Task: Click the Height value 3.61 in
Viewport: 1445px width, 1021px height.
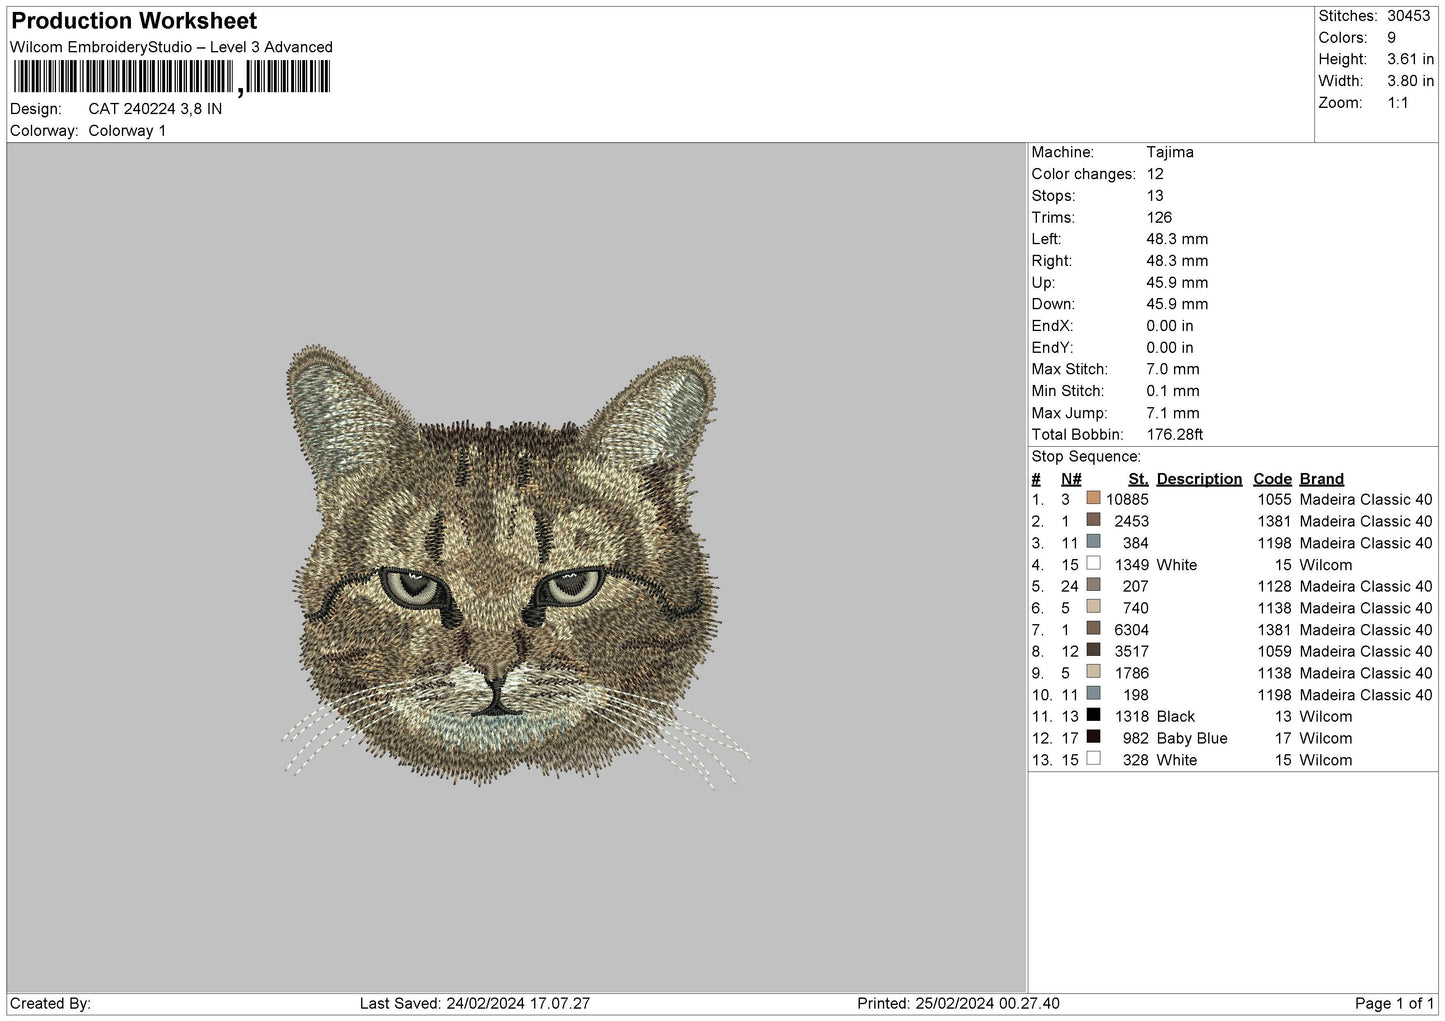Action: tap(1410, 60)
